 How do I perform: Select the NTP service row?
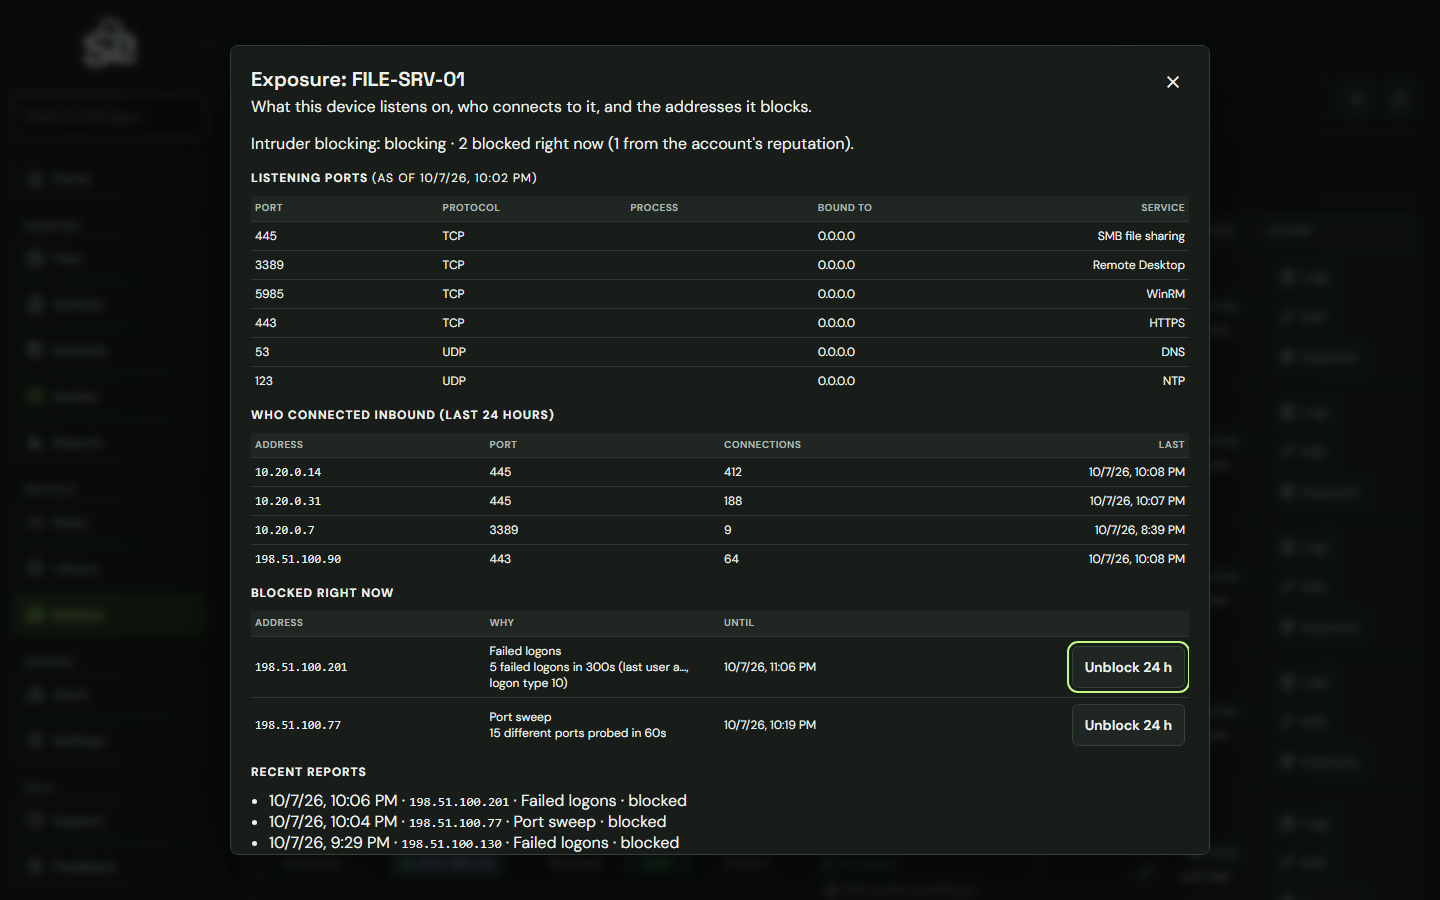pos(720,381)
